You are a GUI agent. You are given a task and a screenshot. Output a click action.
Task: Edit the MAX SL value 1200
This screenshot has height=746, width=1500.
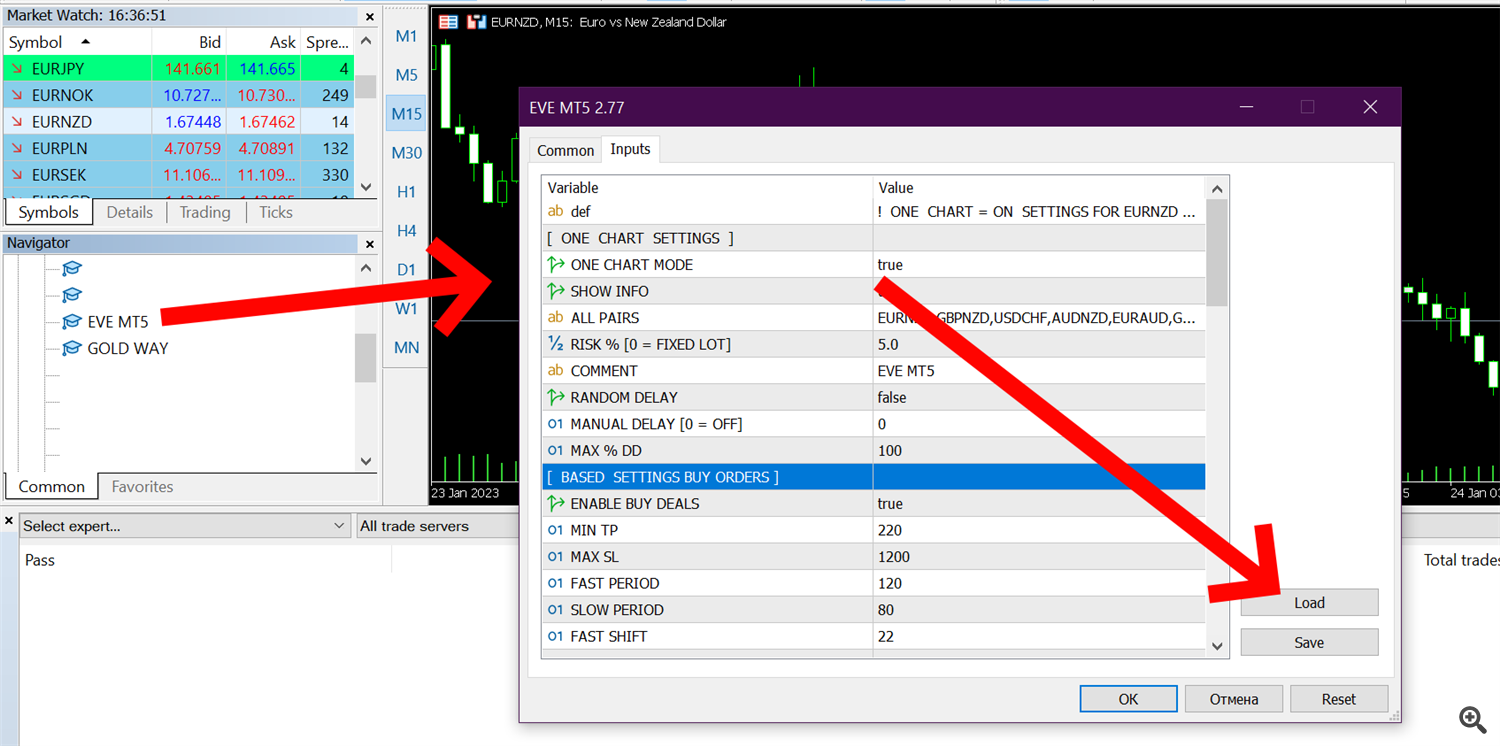click(1039, 556)
